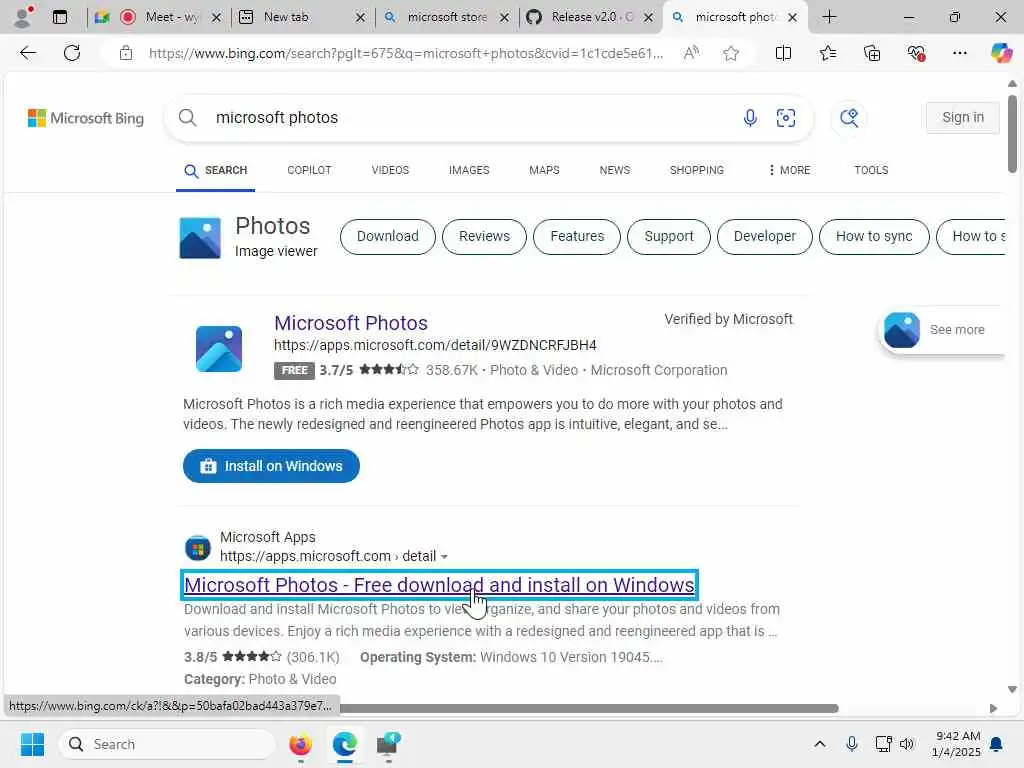Screen dimensions: 1024x768
Task: Close the microsoft store tab
Action: point(504,18)
